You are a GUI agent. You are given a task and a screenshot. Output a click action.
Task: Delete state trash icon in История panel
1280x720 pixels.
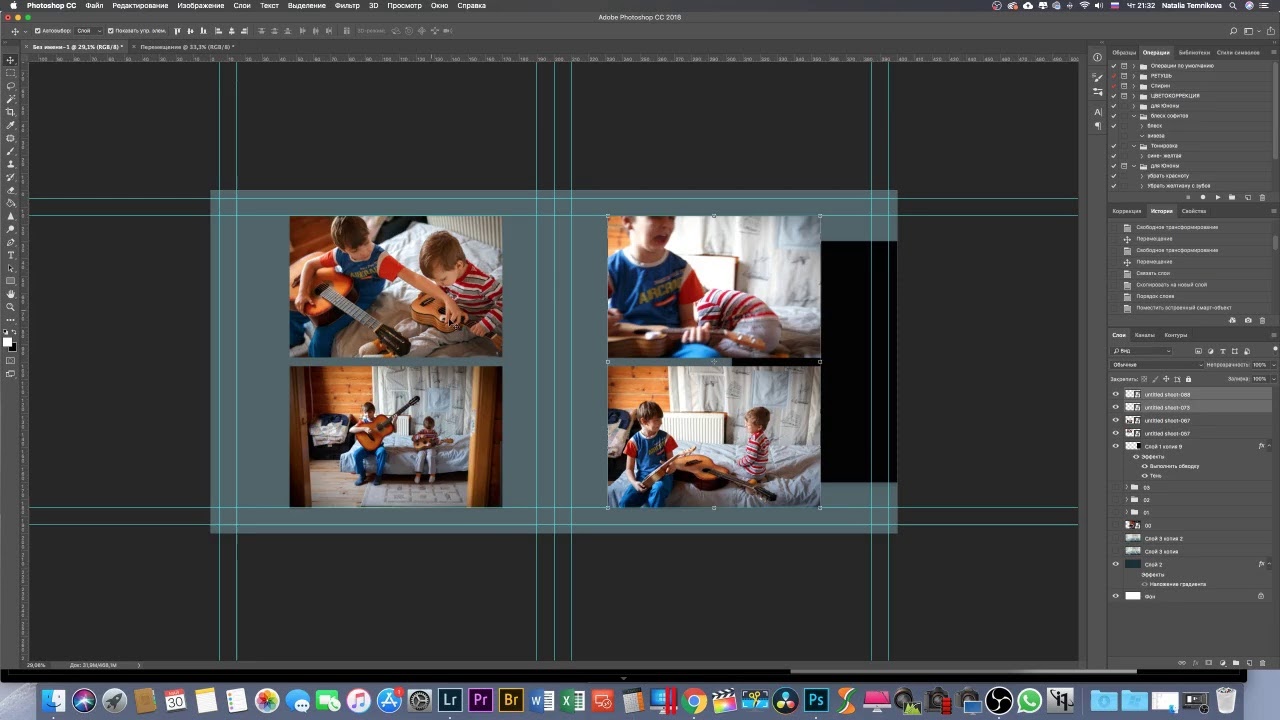(1262, 320)
